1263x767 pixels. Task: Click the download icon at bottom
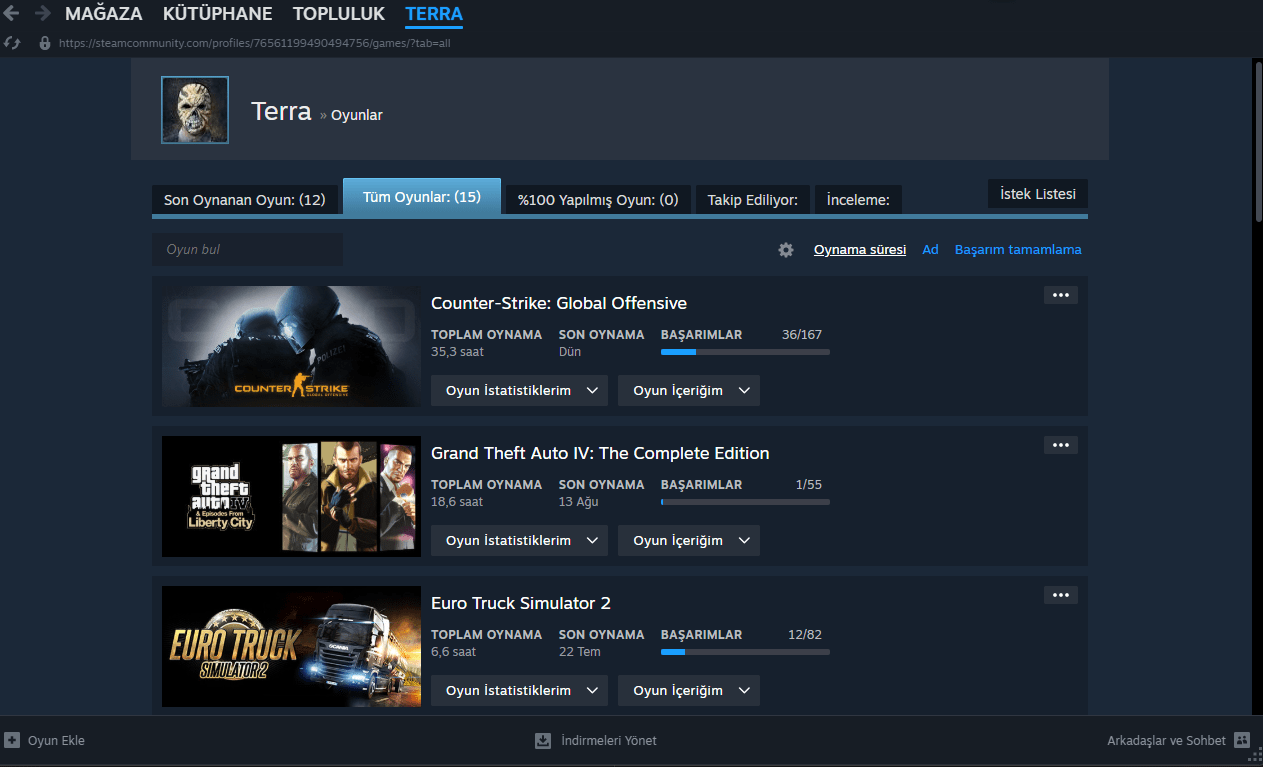543,741
